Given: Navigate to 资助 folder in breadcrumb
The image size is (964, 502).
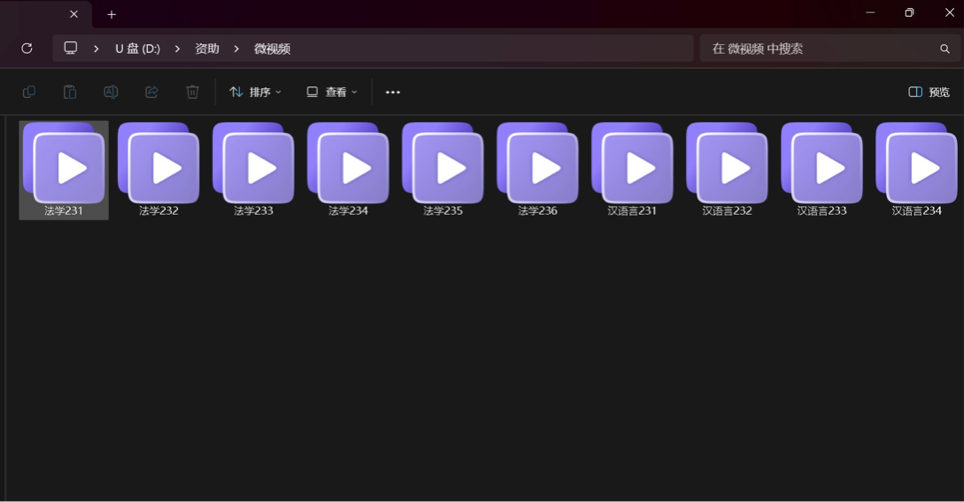Looking at the screenshot, I should pos(207,48).
